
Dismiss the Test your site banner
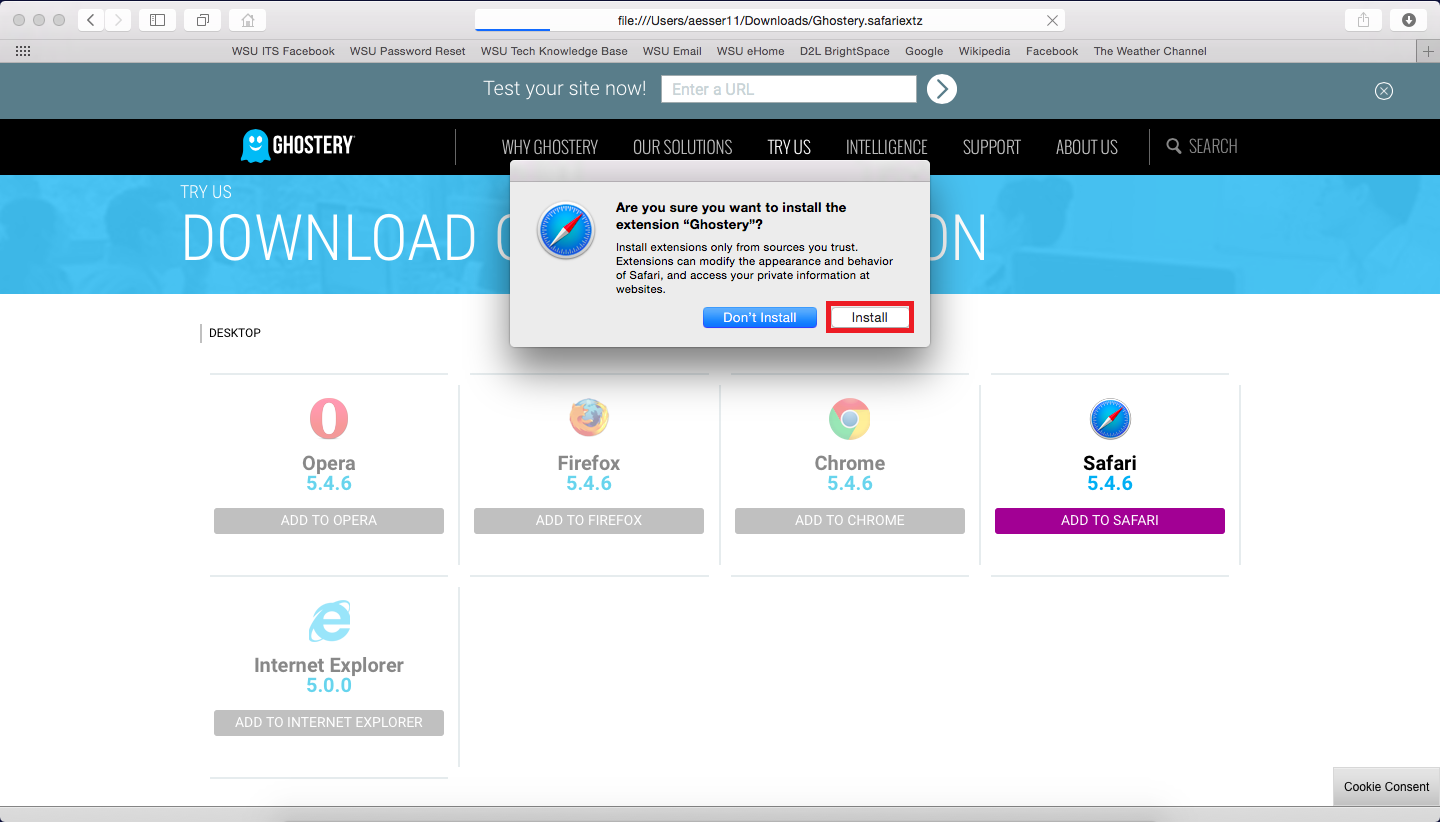point(1383,91)
